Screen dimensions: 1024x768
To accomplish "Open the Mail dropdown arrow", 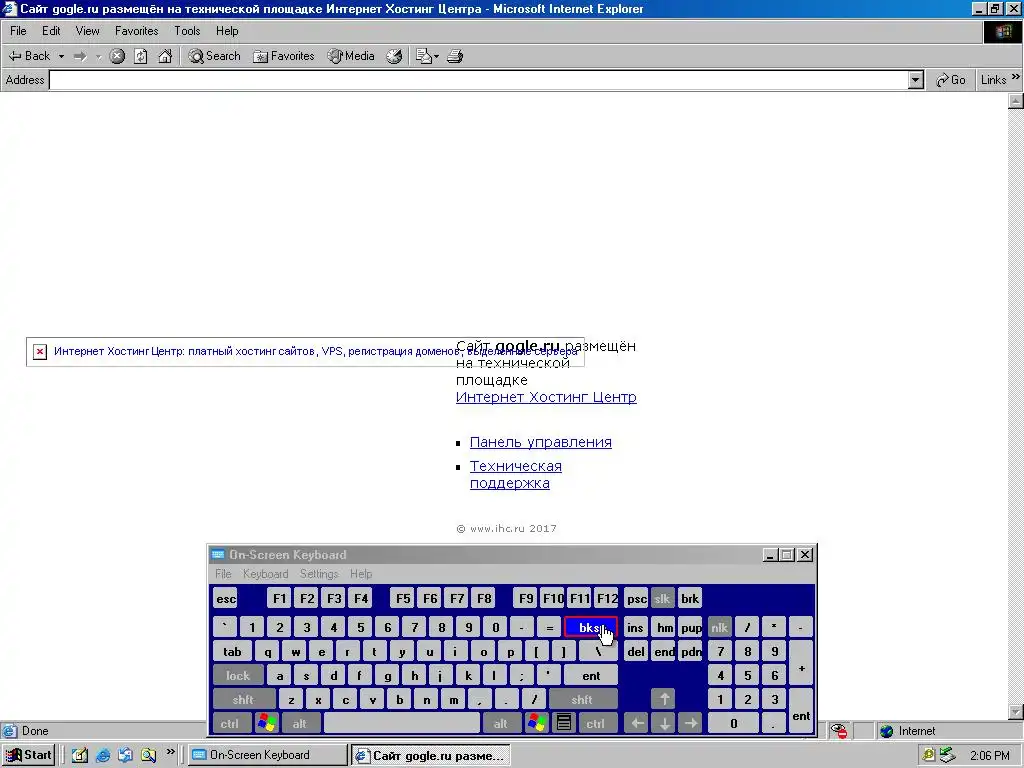I will coord(436,56).
